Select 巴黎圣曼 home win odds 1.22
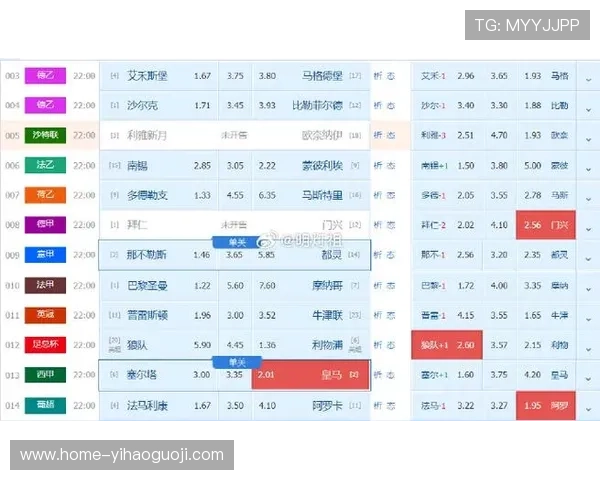Screen dimensions: 600x480 coord(202,286)
